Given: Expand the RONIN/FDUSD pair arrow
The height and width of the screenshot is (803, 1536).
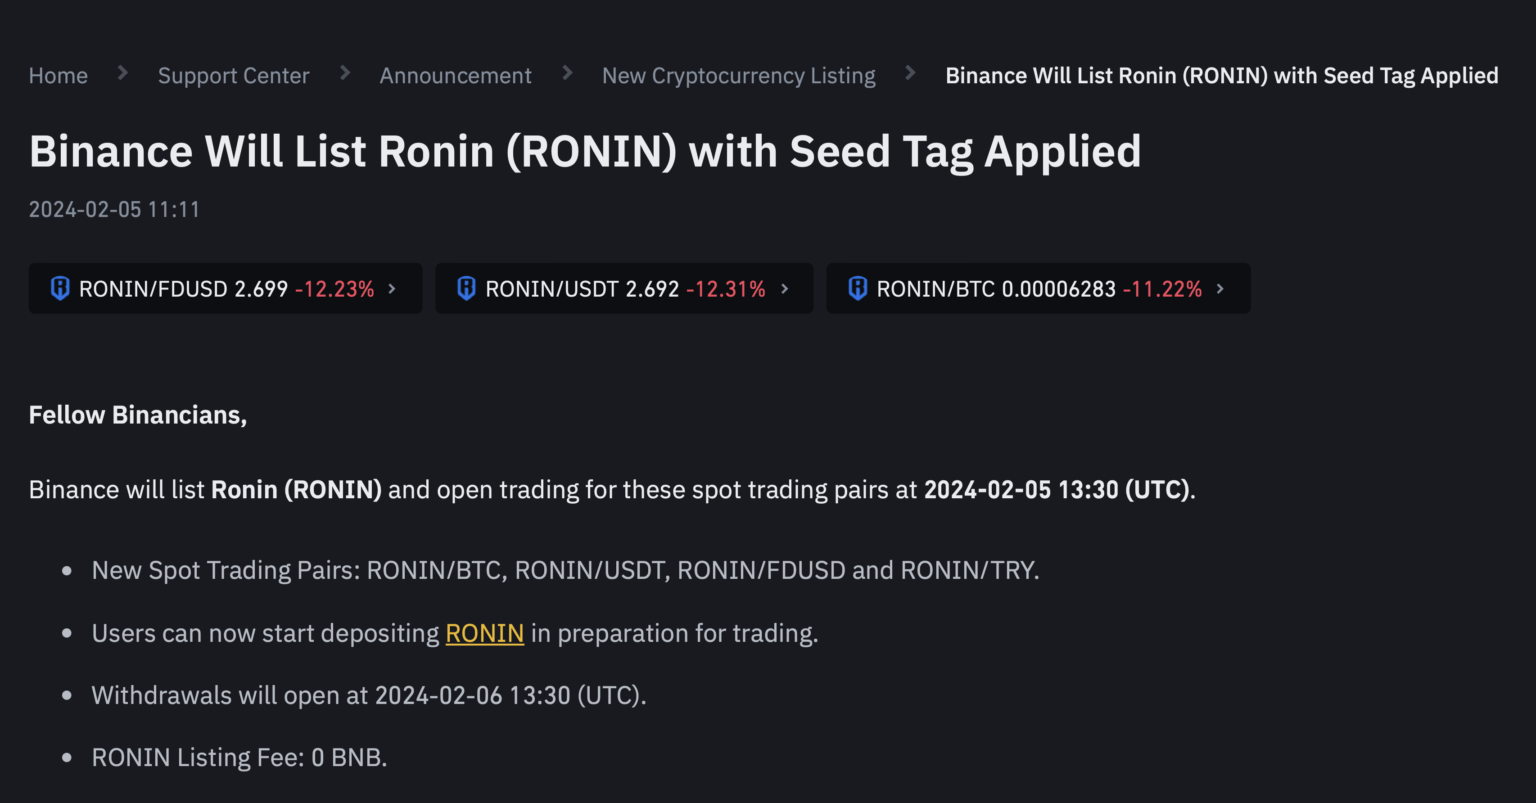Looking at the screenshot, I should (392, 289).
